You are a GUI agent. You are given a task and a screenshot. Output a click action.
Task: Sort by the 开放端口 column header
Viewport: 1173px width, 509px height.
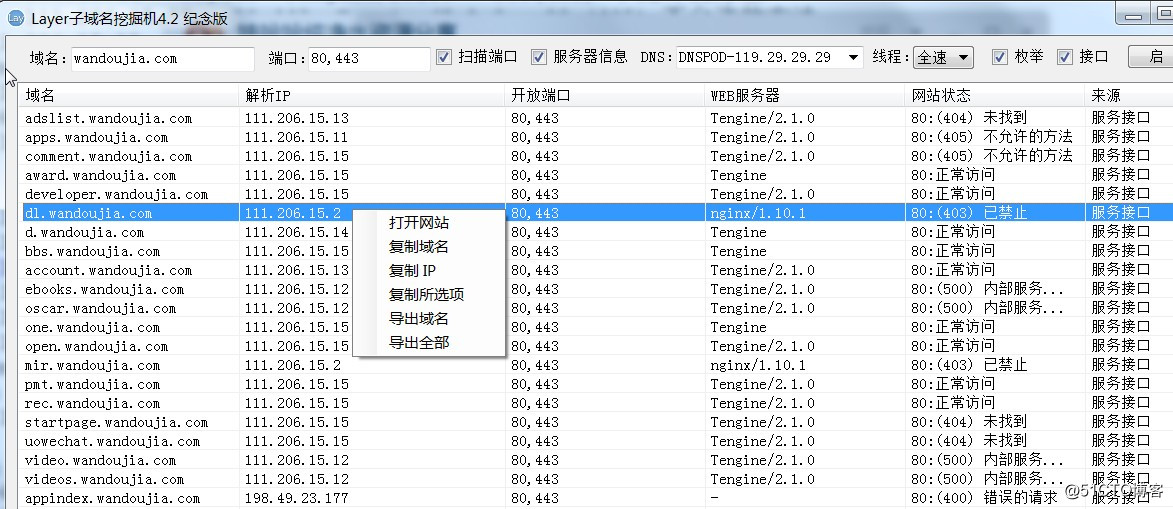tap(605, 95)
